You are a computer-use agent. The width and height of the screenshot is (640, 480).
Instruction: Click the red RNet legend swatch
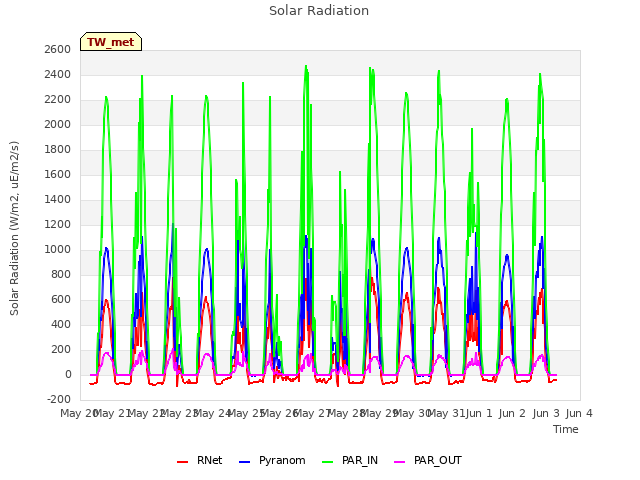pos(182,462)
